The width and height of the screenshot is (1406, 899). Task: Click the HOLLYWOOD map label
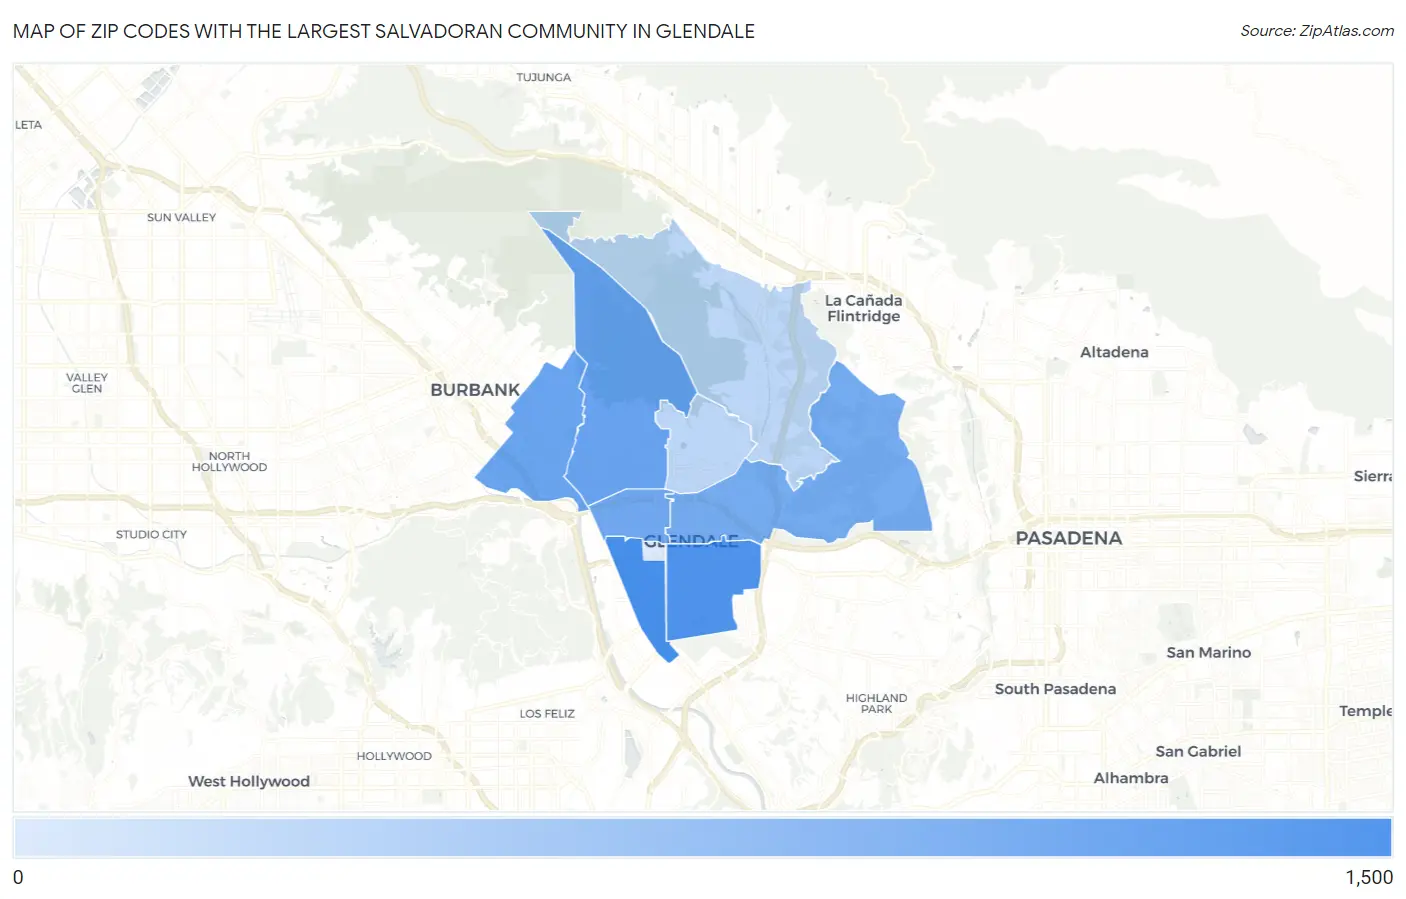[394, 756]
